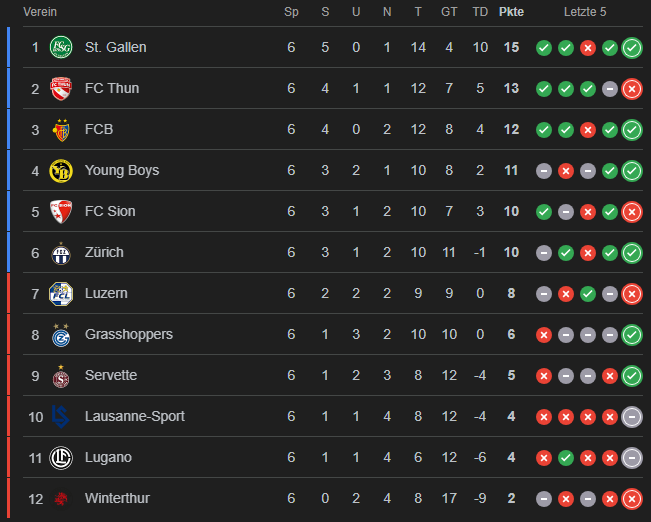Viewport: 651px width, 522px height.
Task: Click FC Thun's latest loss indicator
Action: point(631,88)
